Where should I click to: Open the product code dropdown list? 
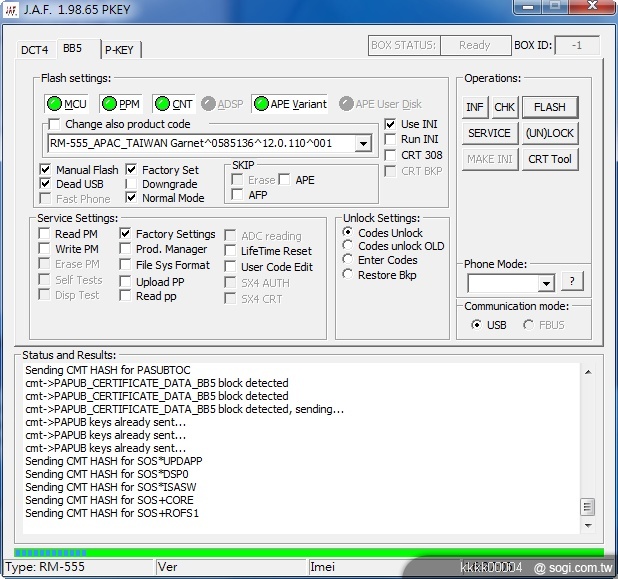[363, 143]
